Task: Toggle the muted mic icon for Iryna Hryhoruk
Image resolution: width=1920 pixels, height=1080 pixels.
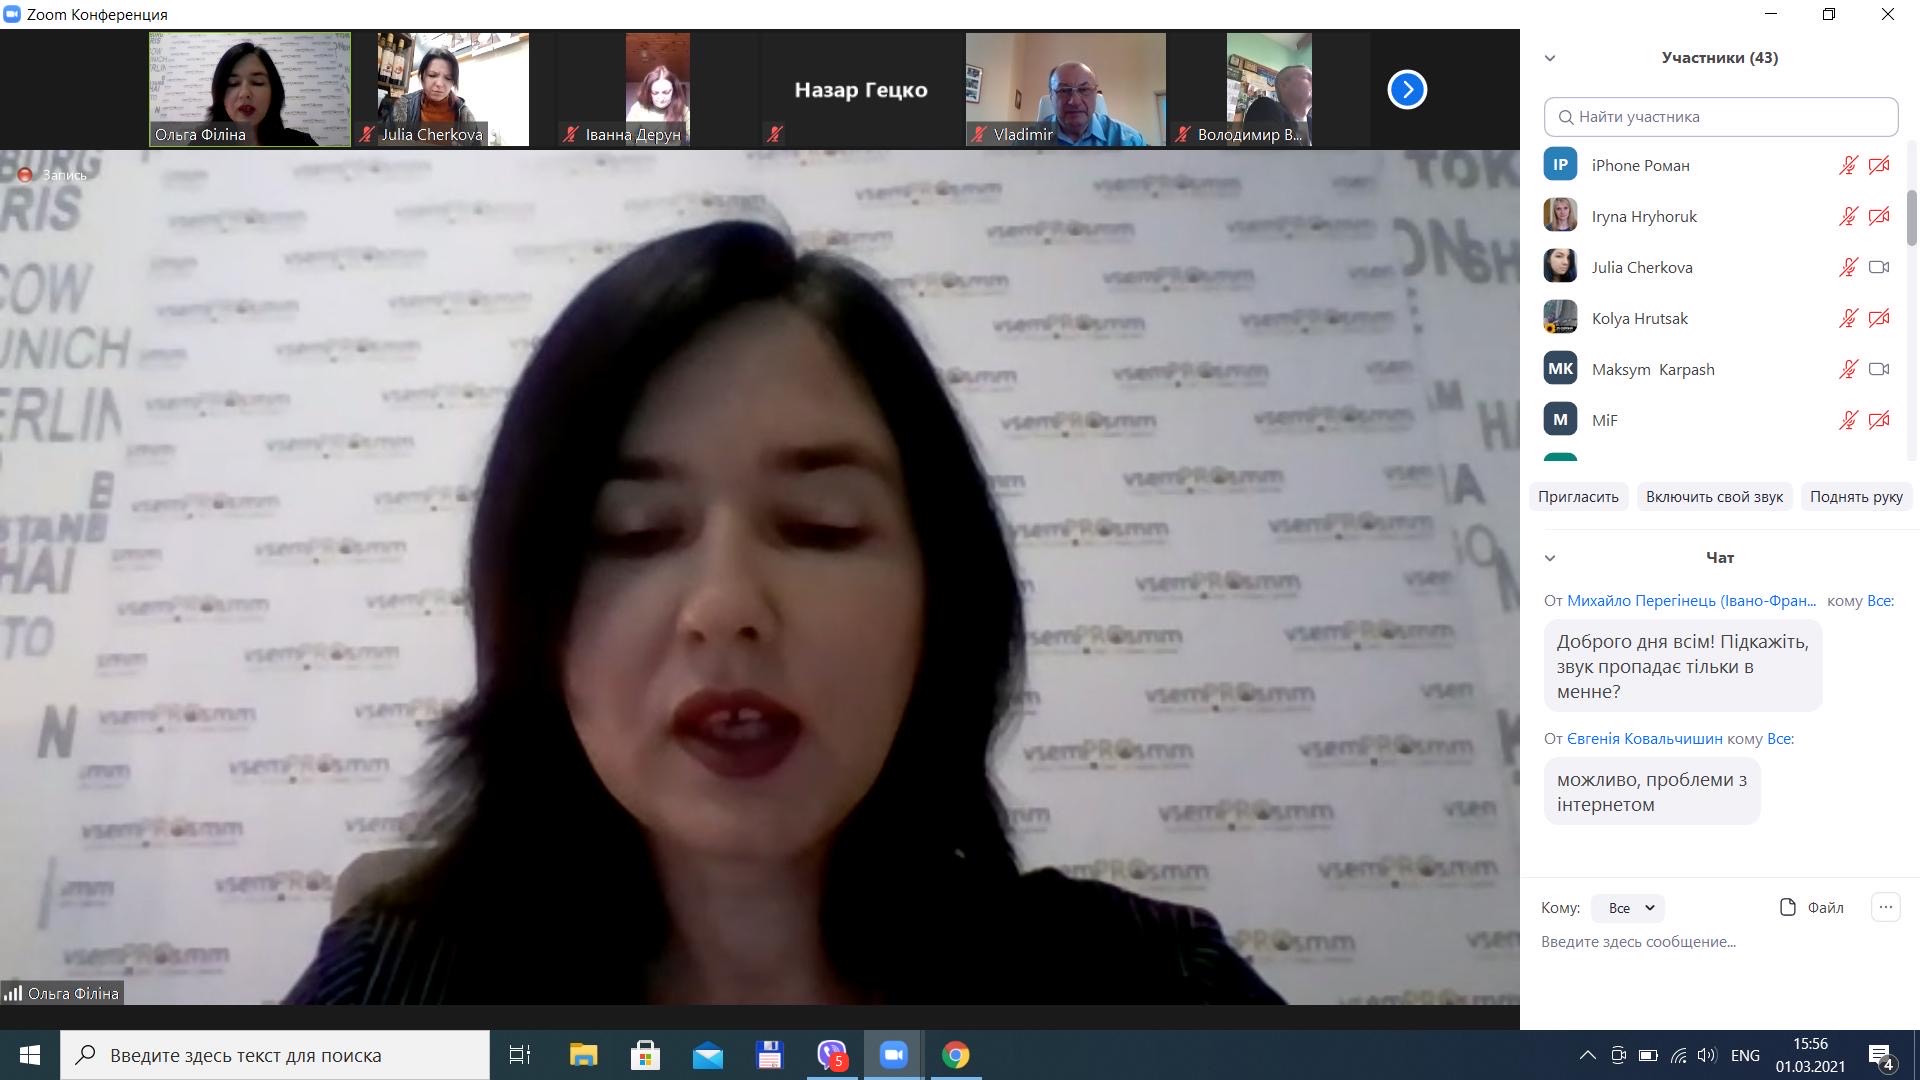Action: point(1848,216)
